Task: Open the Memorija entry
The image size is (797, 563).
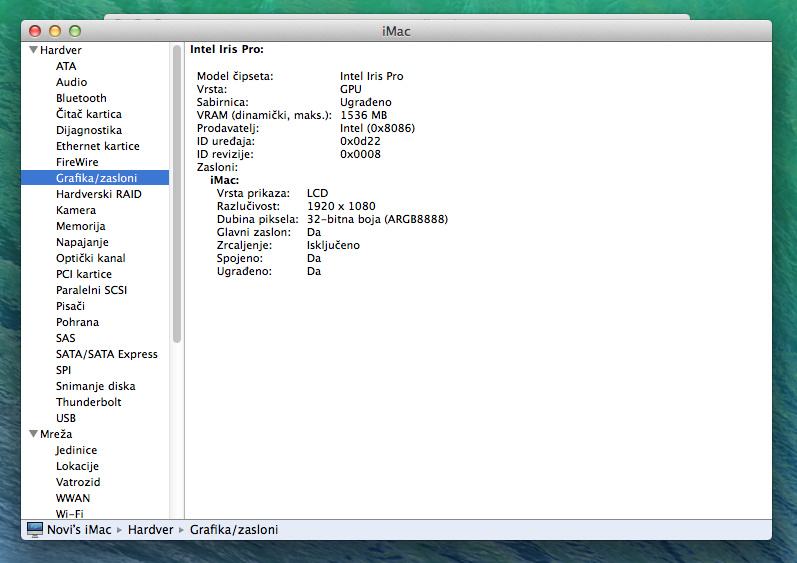Action: click(x=80, y=226)
